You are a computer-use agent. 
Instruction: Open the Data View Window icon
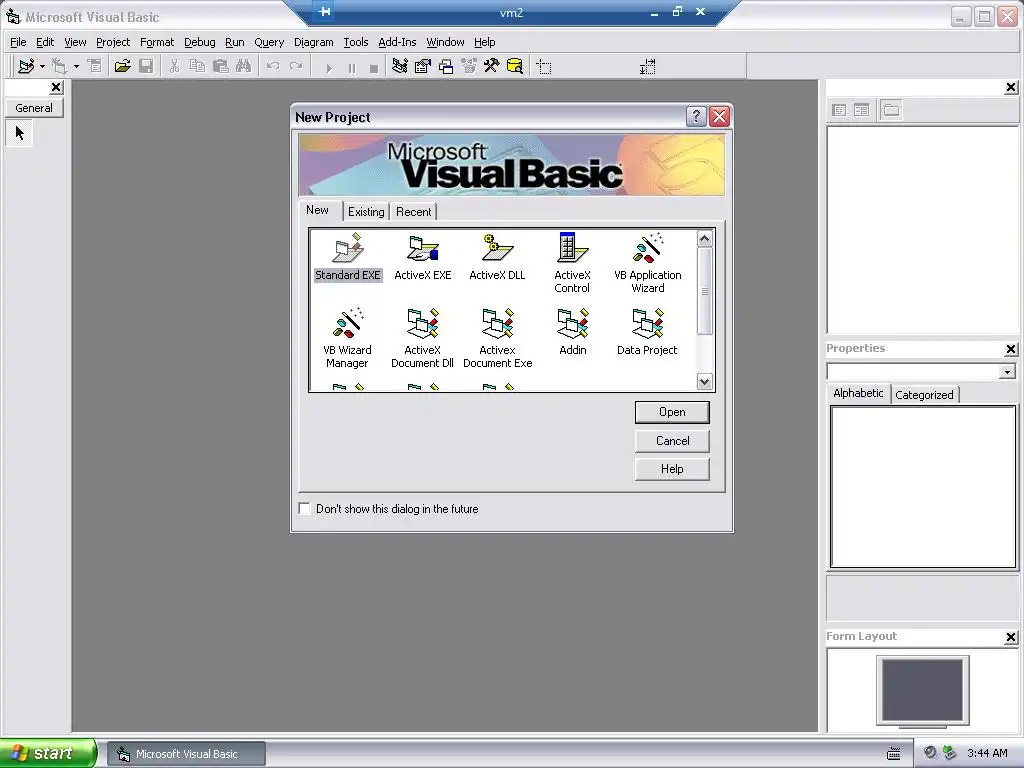pos(515,66)
